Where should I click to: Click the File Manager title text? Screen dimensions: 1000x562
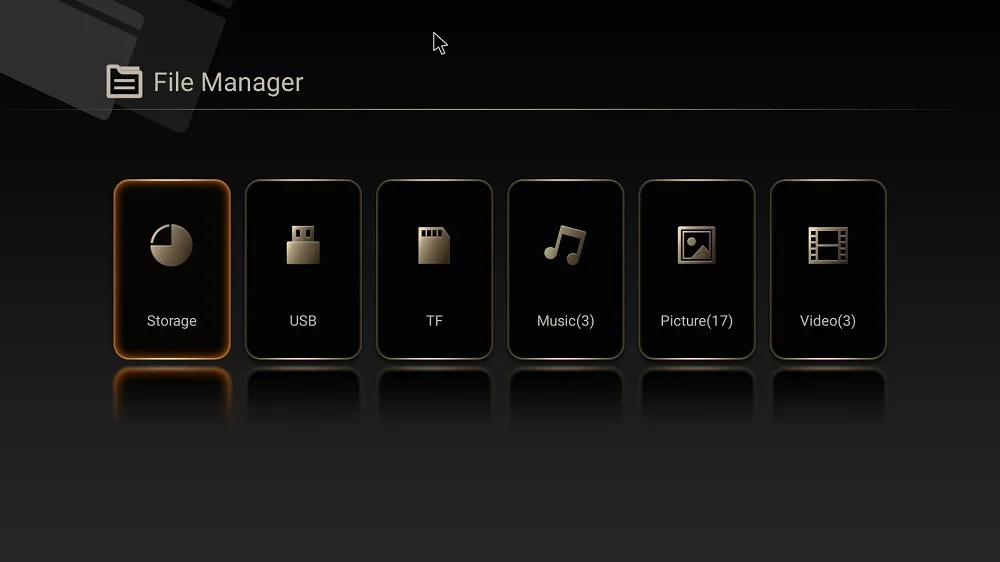click(228, 82)
